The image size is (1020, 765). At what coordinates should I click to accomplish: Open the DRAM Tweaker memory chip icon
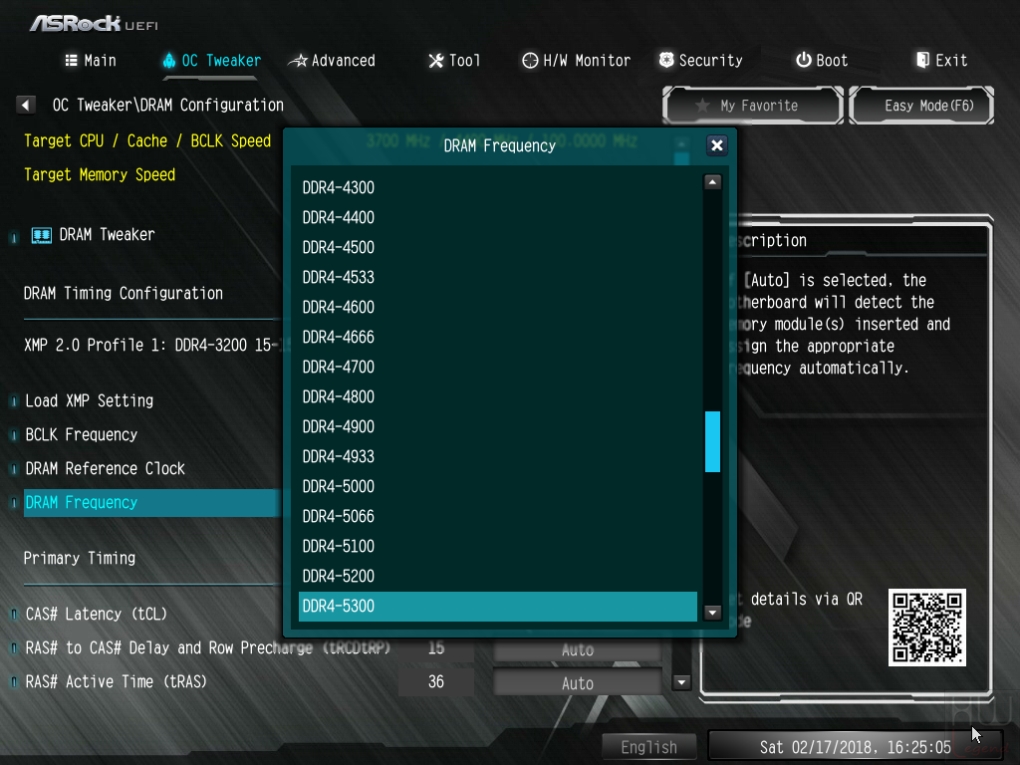(42, 235)
